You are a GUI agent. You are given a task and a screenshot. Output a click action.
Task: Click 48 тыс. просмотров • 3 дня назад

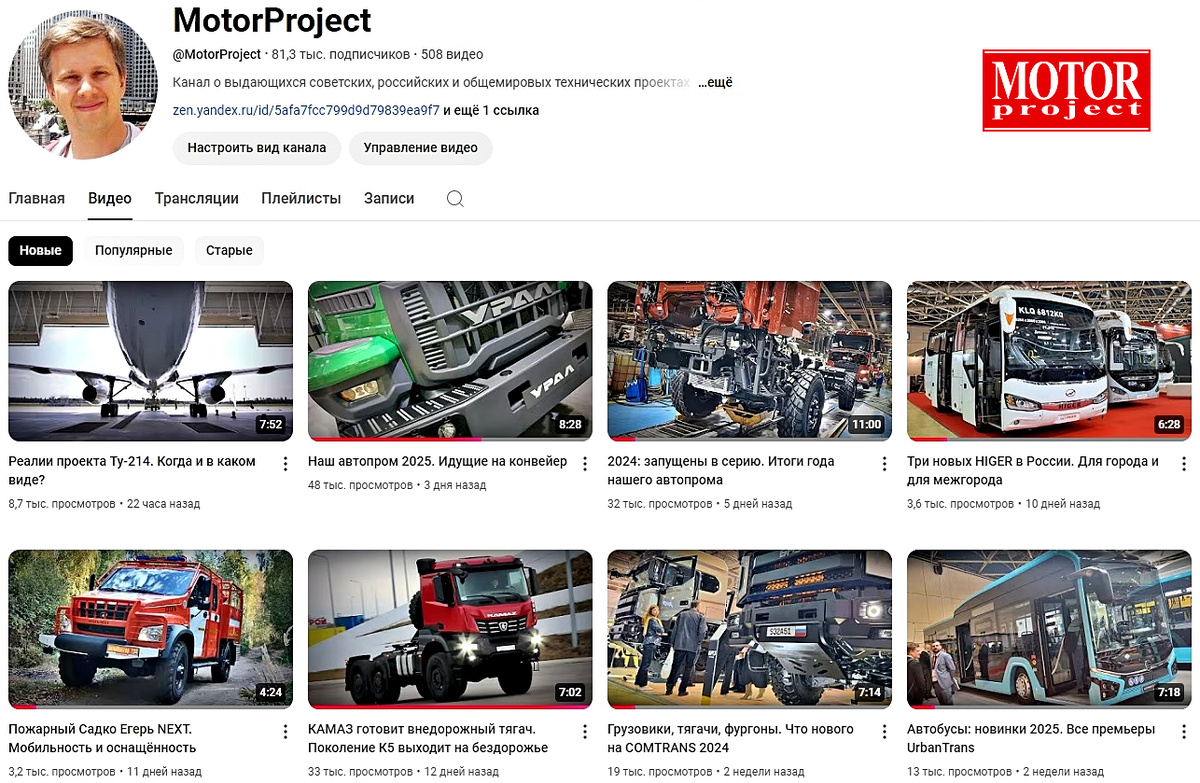(397, 485)
